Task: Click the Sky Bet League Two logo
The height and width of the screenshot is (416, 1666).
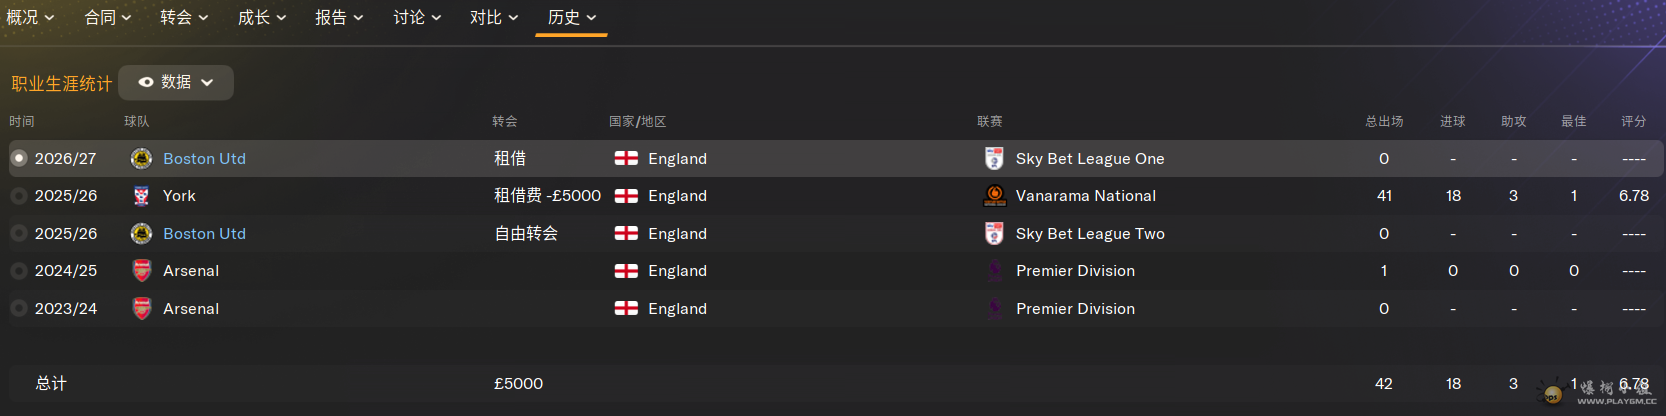Action: pos(994,234)
